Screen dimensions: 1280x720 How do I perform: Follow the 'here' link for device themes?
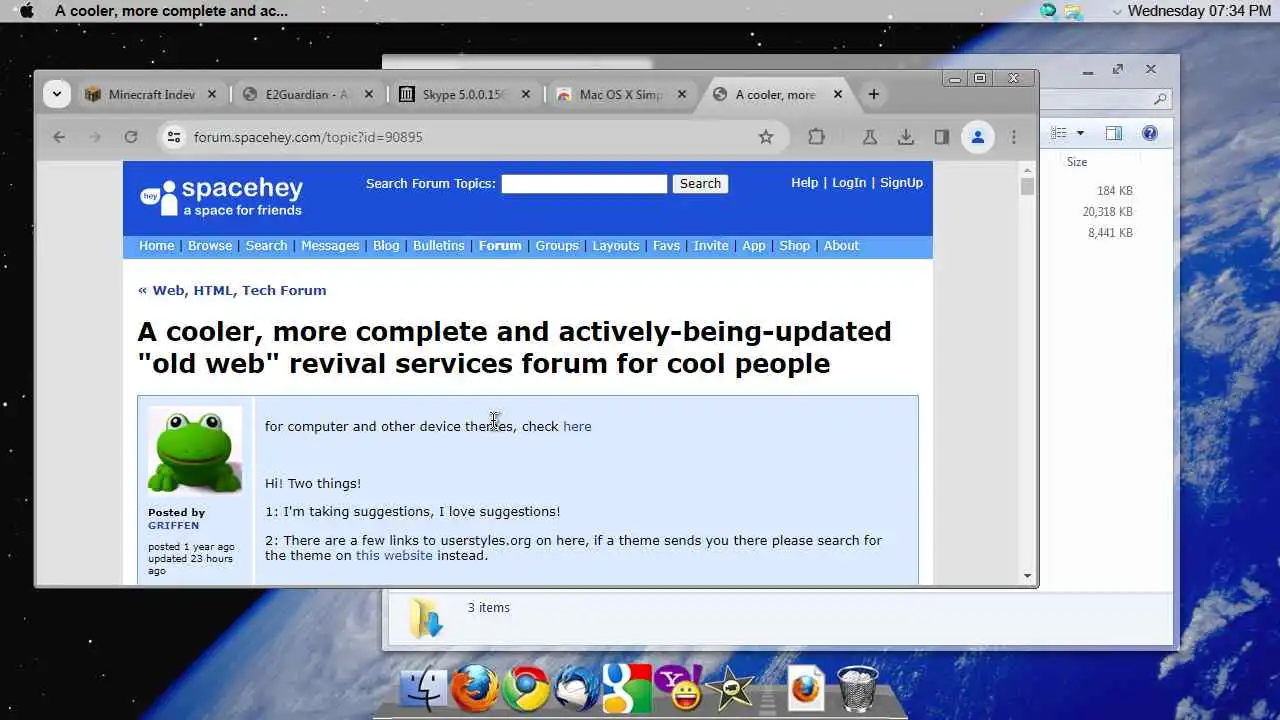point(577,426)
